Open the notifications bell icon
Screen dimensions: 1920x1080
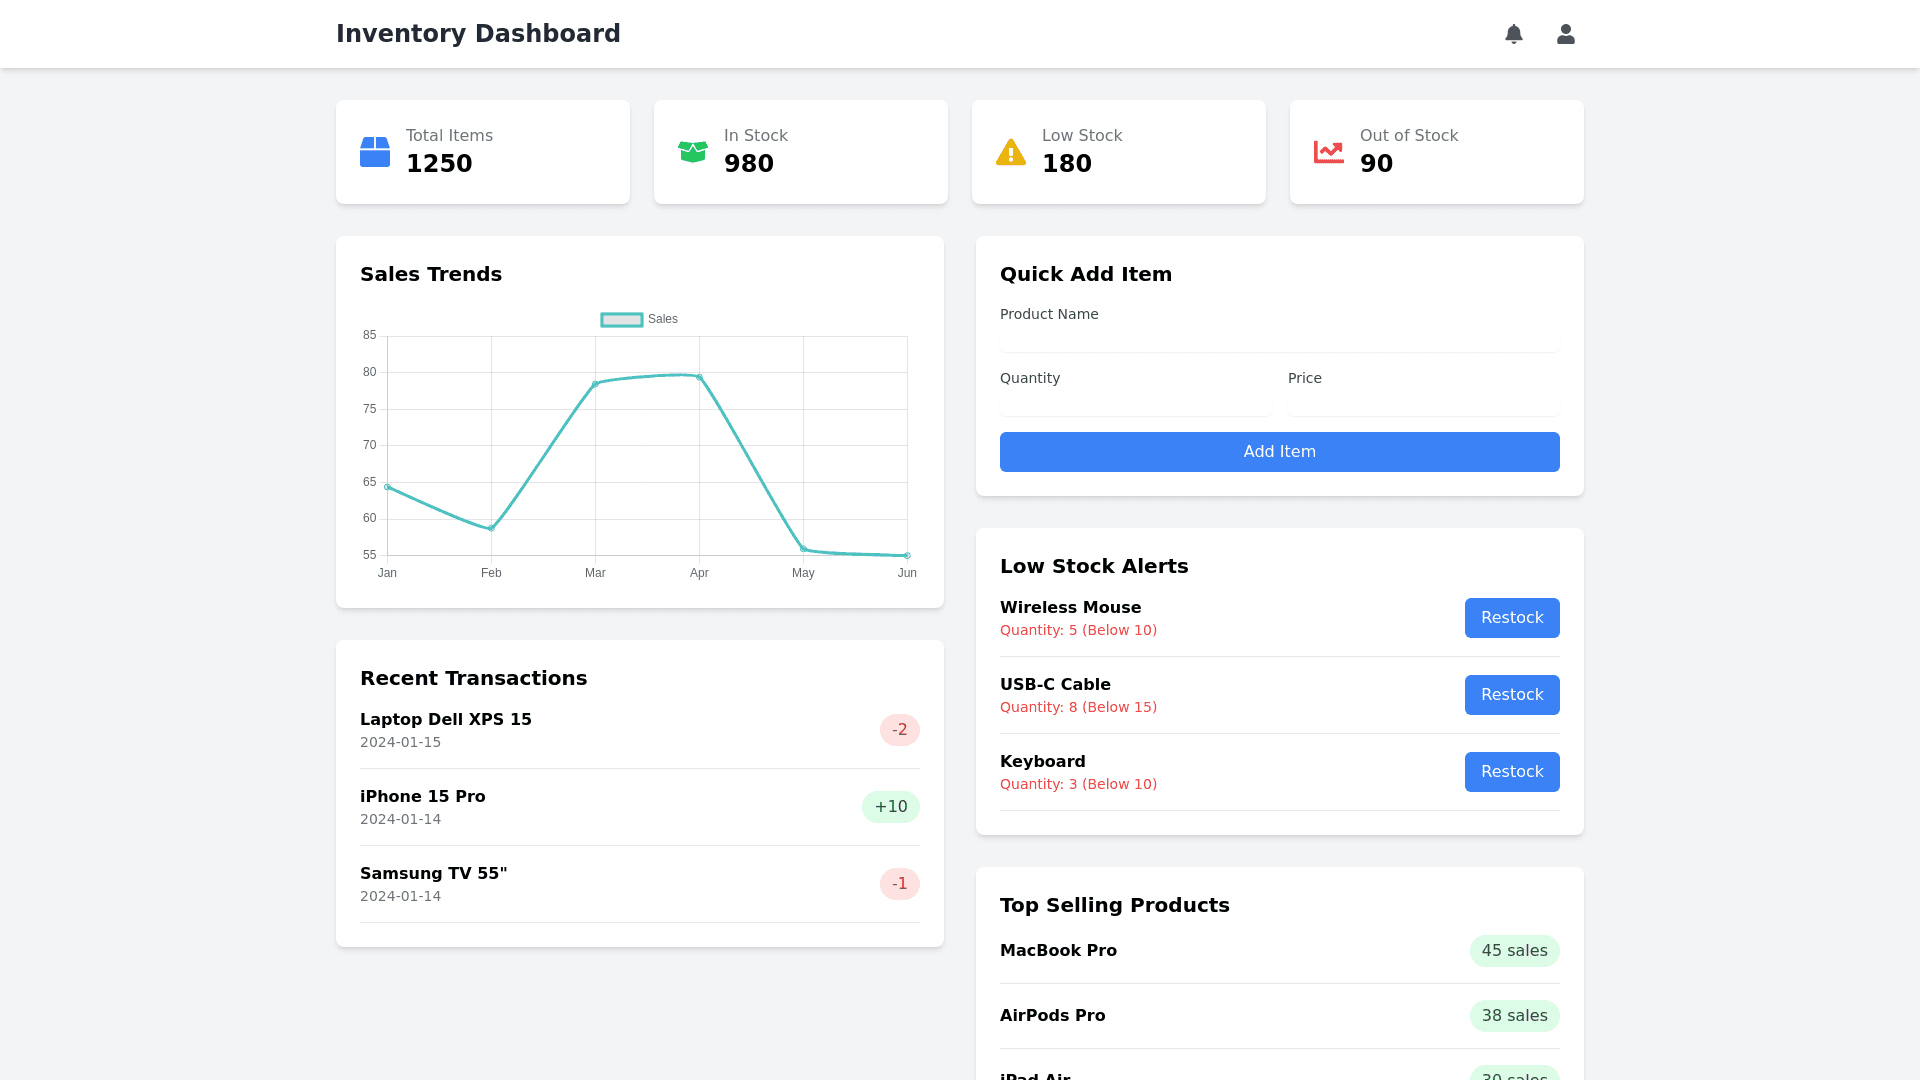pyautogui.click(x=1514, y=34)
